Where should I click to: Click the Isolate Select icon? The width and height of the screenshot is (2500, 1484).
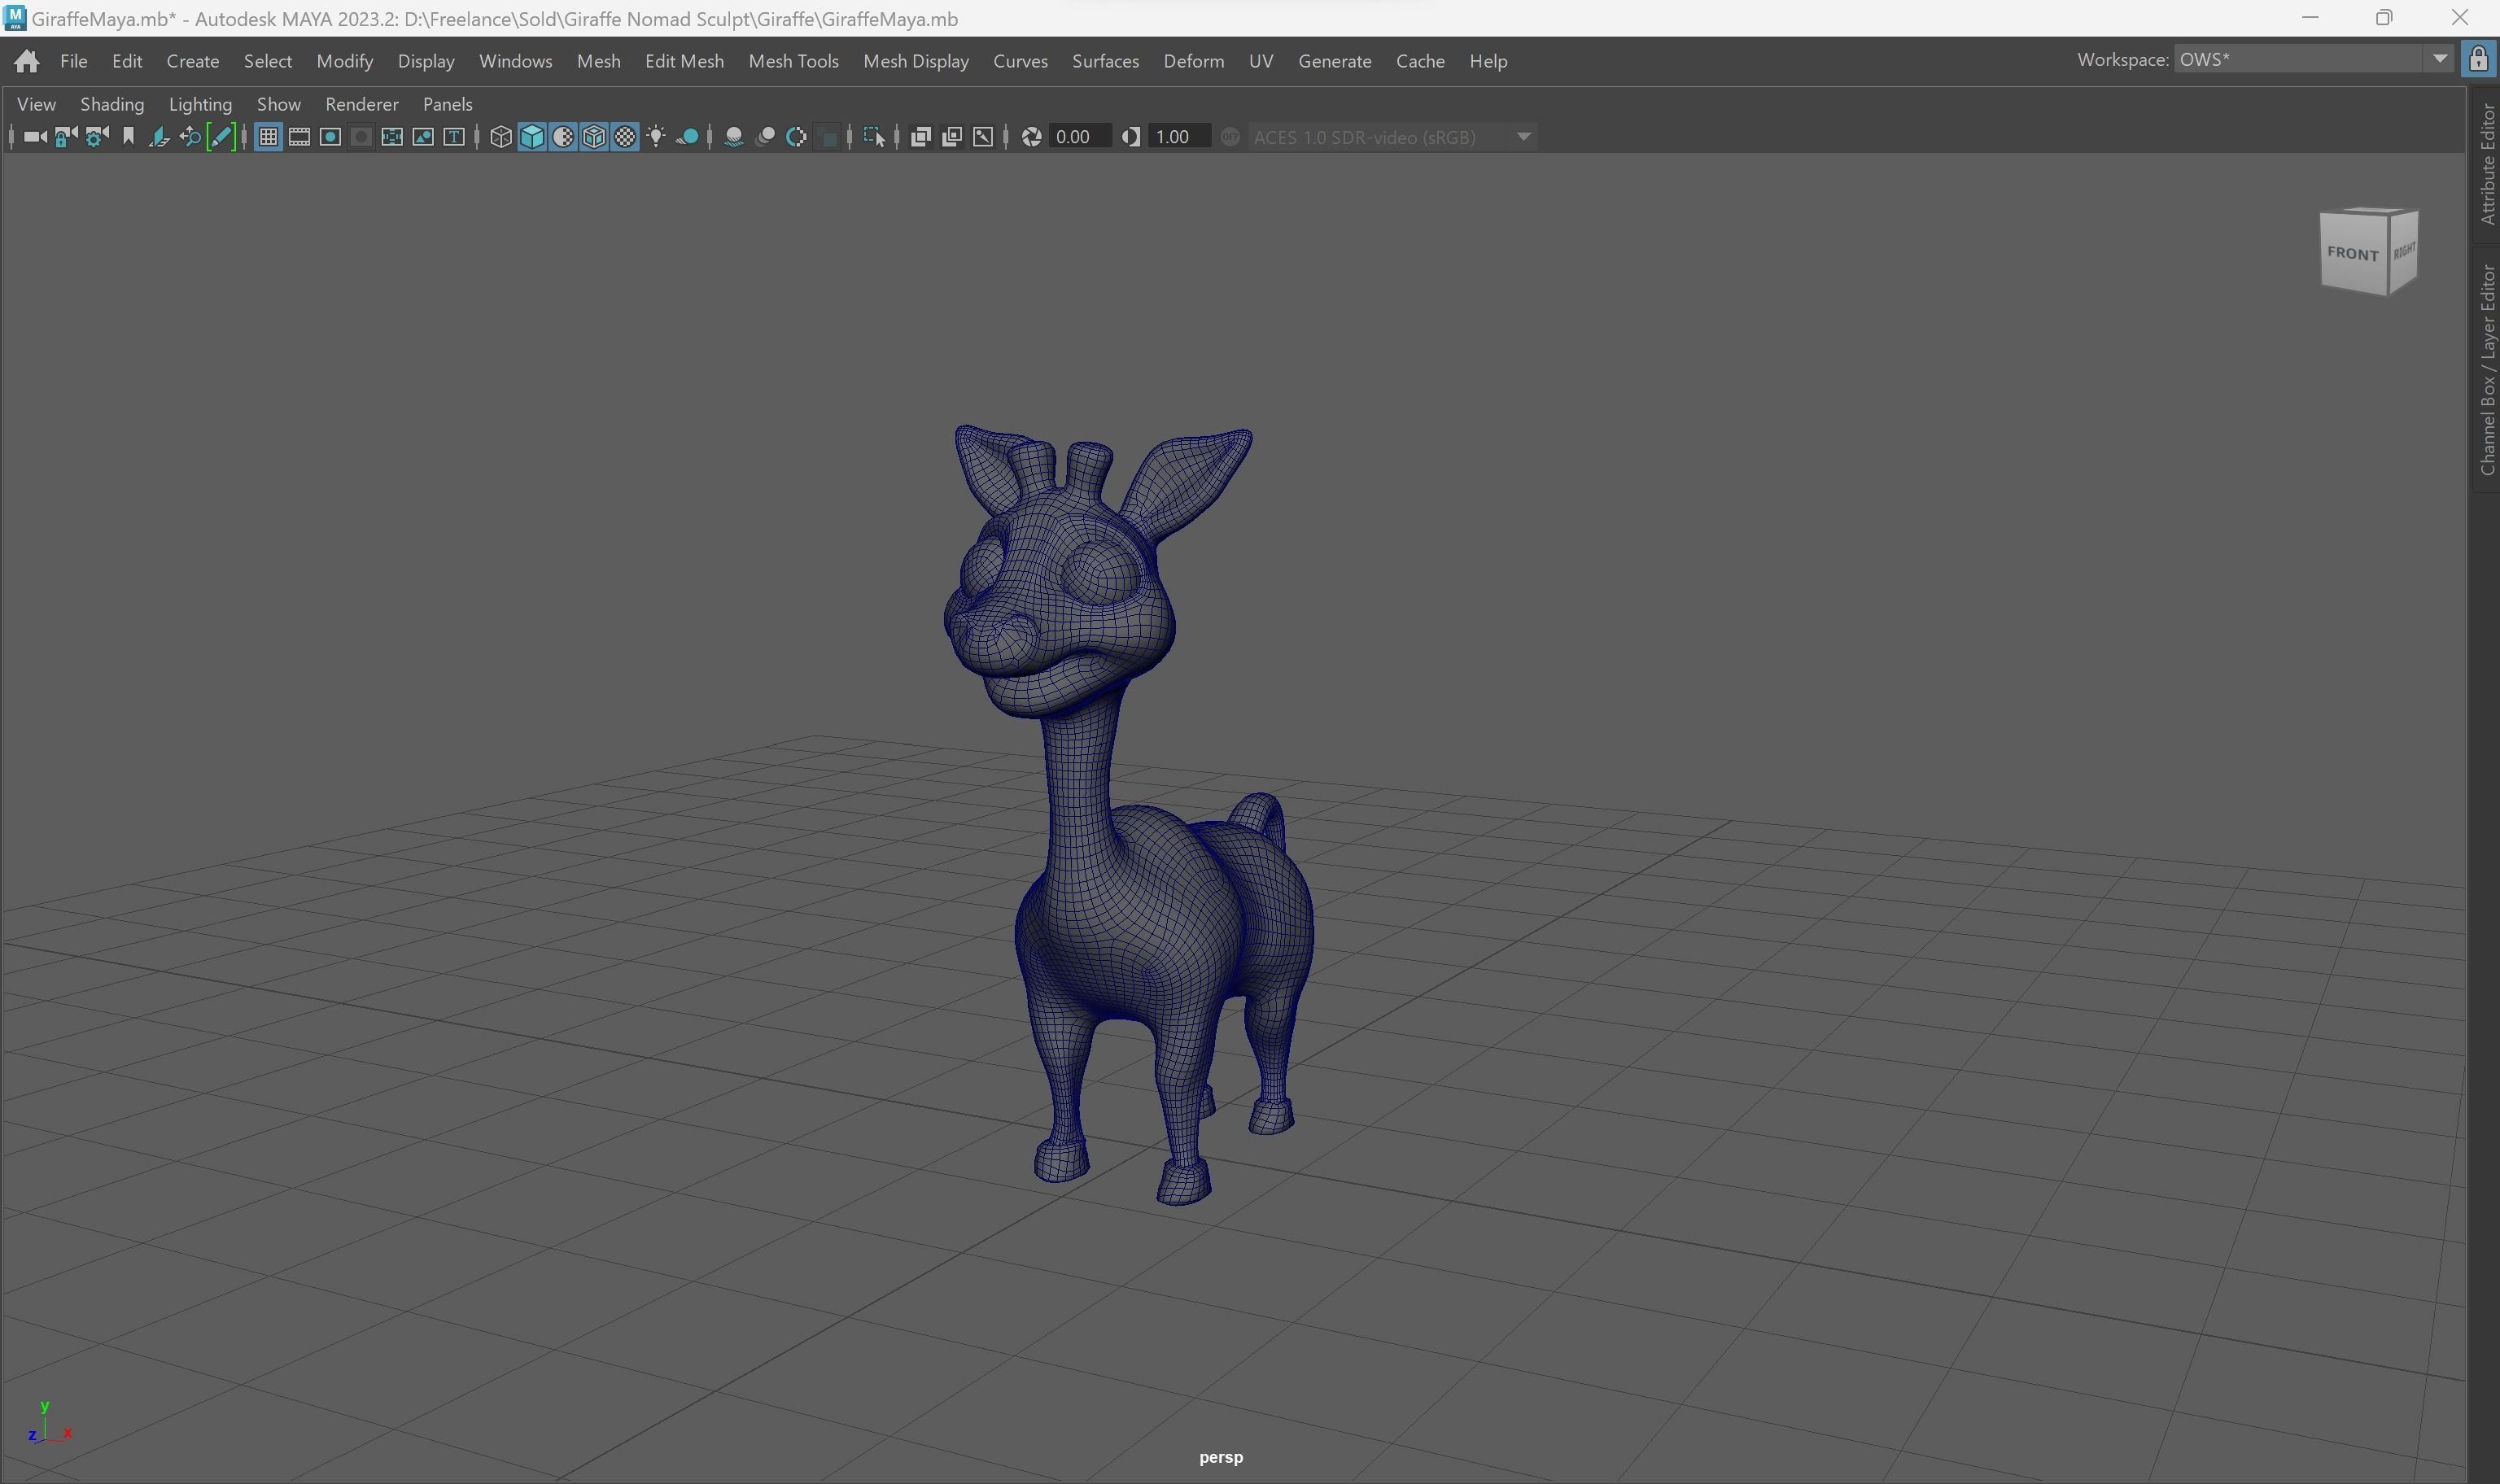click(x=874, y=137)
